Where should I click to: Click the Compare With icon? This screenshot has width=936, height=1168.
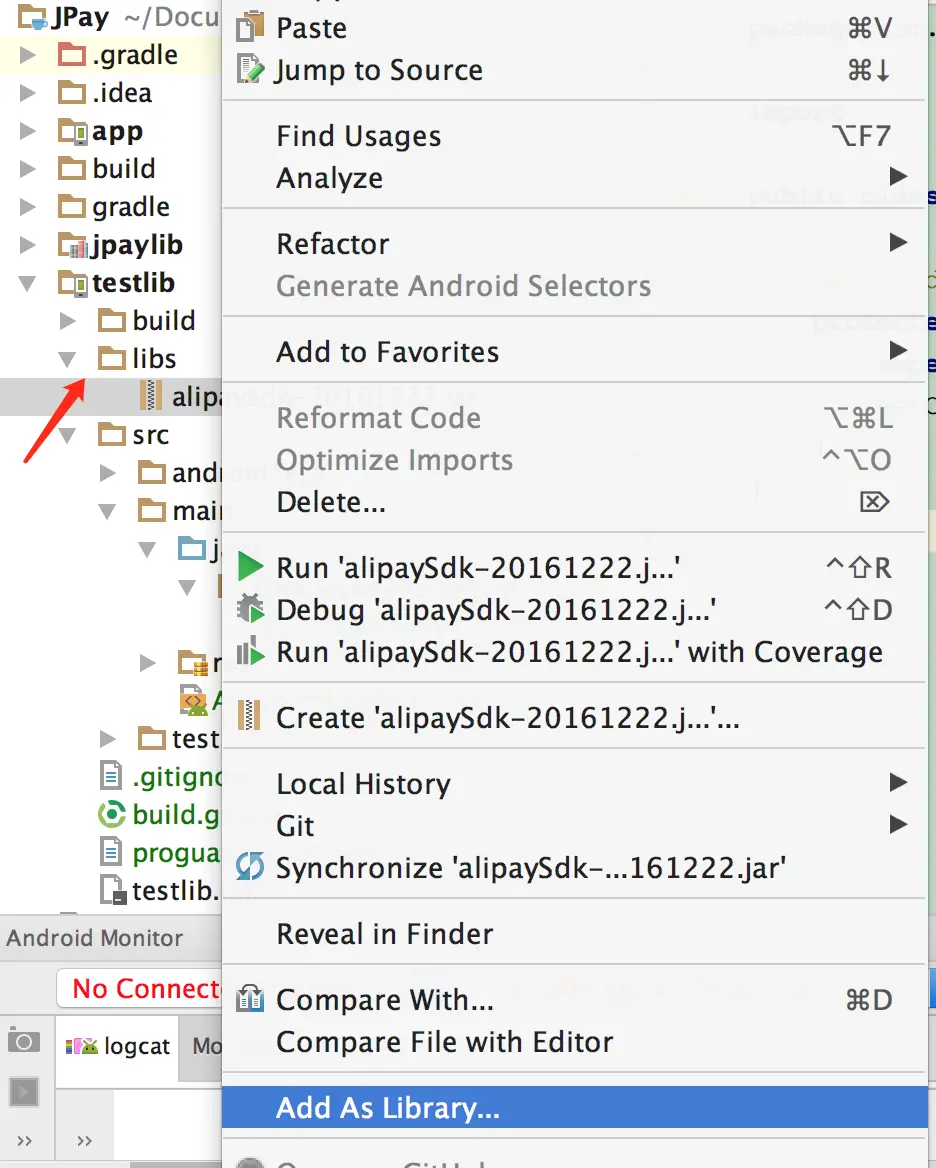250,998
